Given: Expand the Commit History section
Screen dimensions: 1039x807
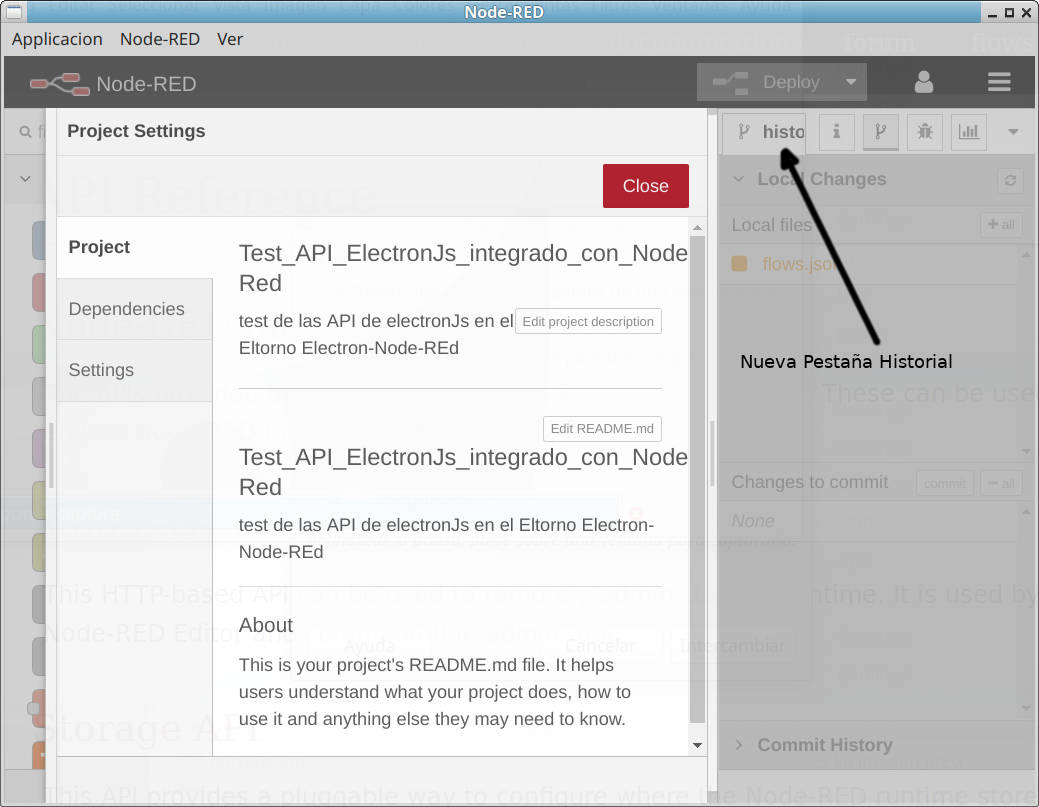Looking at the screenshot, I should (739, 745).
